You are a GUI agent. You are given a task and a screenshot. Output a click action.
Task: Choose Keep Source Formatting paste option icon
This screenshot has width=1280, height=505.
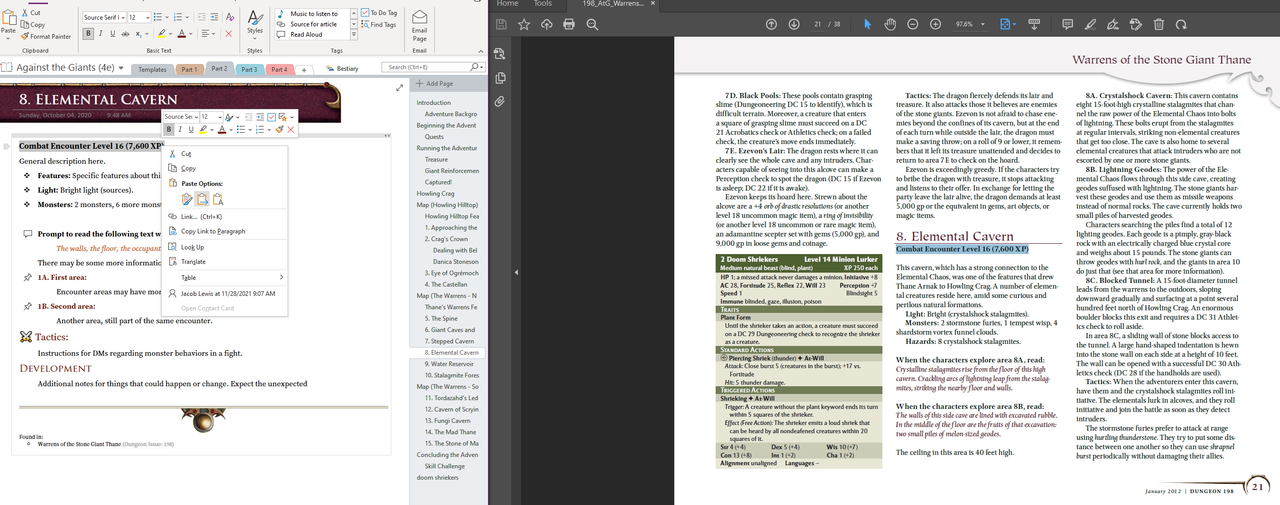click(187, 199)
